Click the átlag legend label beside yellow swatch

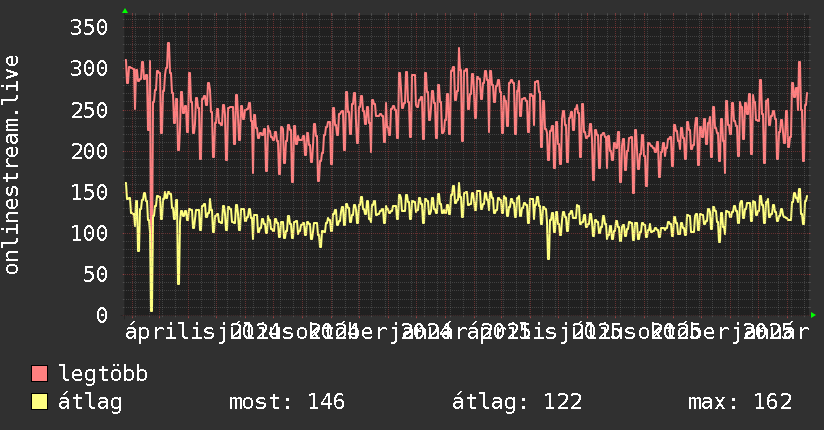(90, 402)
